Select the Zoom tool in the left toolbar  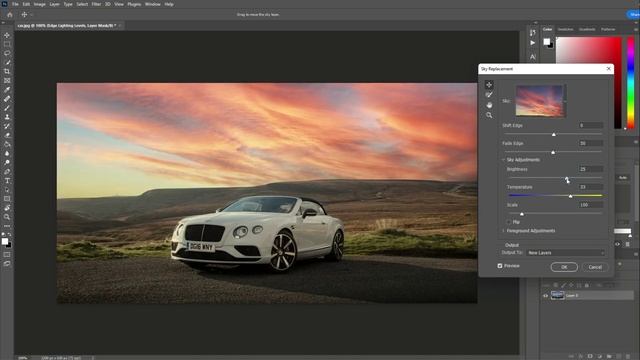tap(7, 217)
